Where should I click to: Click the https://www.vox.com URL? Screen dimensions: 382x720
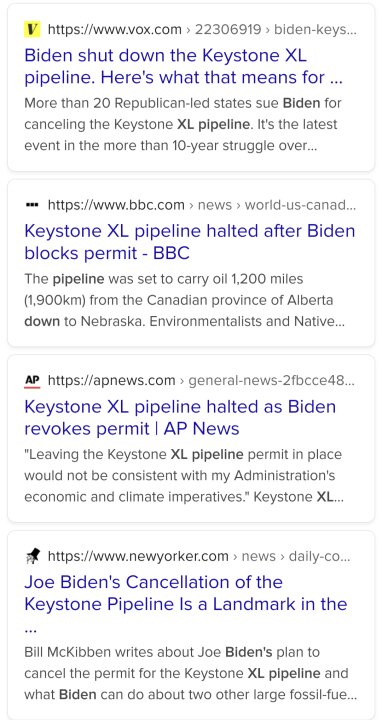click(x=115, y=30)
